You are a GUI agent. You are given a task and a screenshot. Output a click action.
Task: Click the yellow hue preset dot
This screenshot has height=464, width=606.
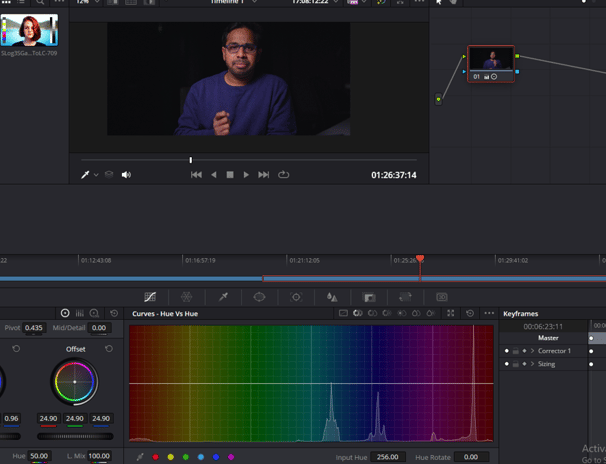click(x=170, y=457)
